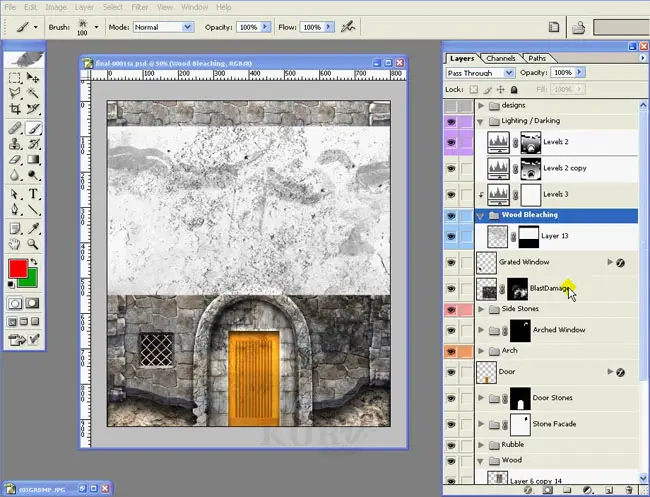Reset default colors icon
This screenshot has width=650, height=497.
tap(11, 284)
